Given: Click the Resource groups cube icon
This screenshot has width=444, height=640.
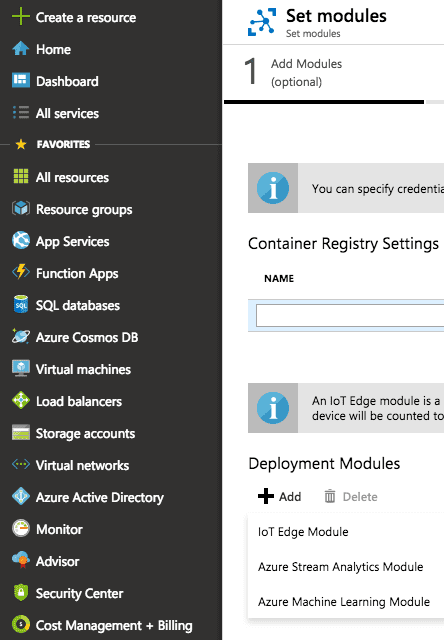Looking at the screenshot, I should (x=21, y=209).
